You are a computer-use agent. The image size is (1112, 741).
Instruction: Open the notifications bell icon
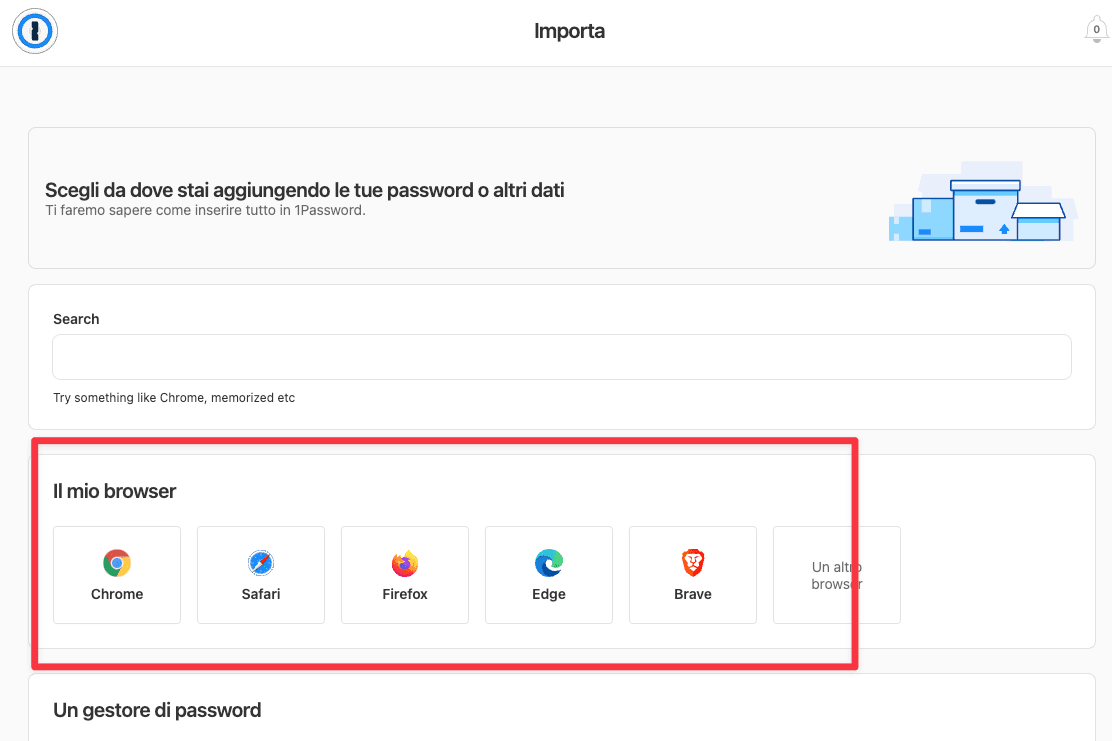pos(1096,30)
